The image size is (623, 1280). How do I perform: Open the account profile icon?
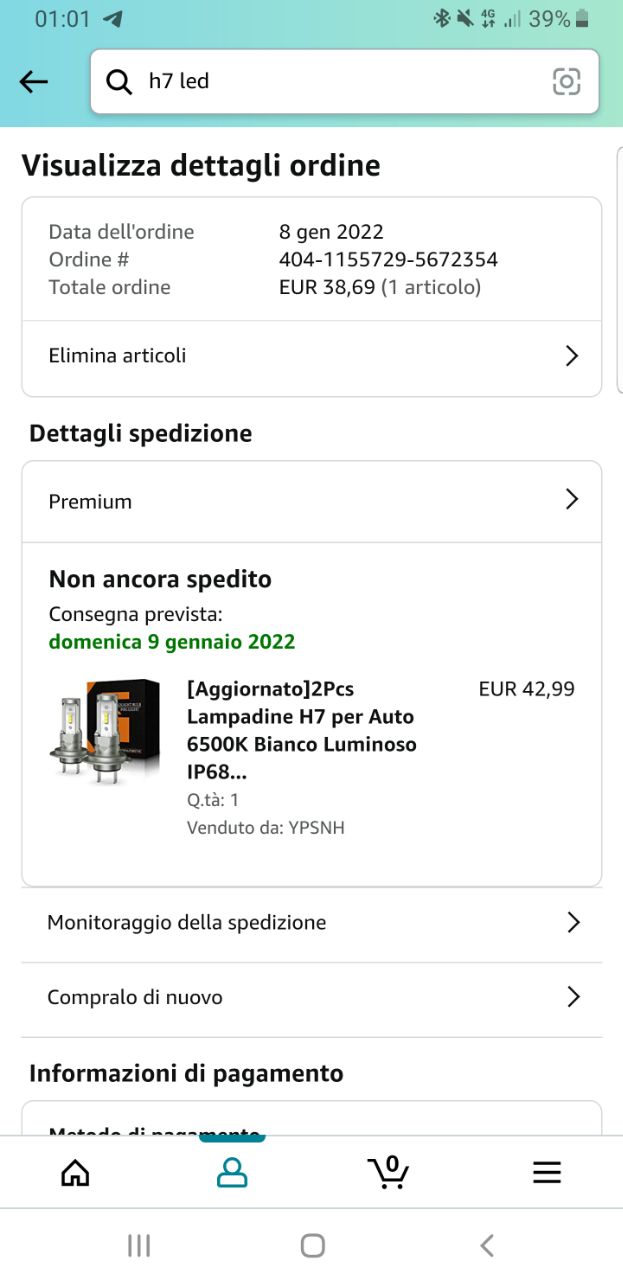pyautogui.click(x=232, y=1172)
